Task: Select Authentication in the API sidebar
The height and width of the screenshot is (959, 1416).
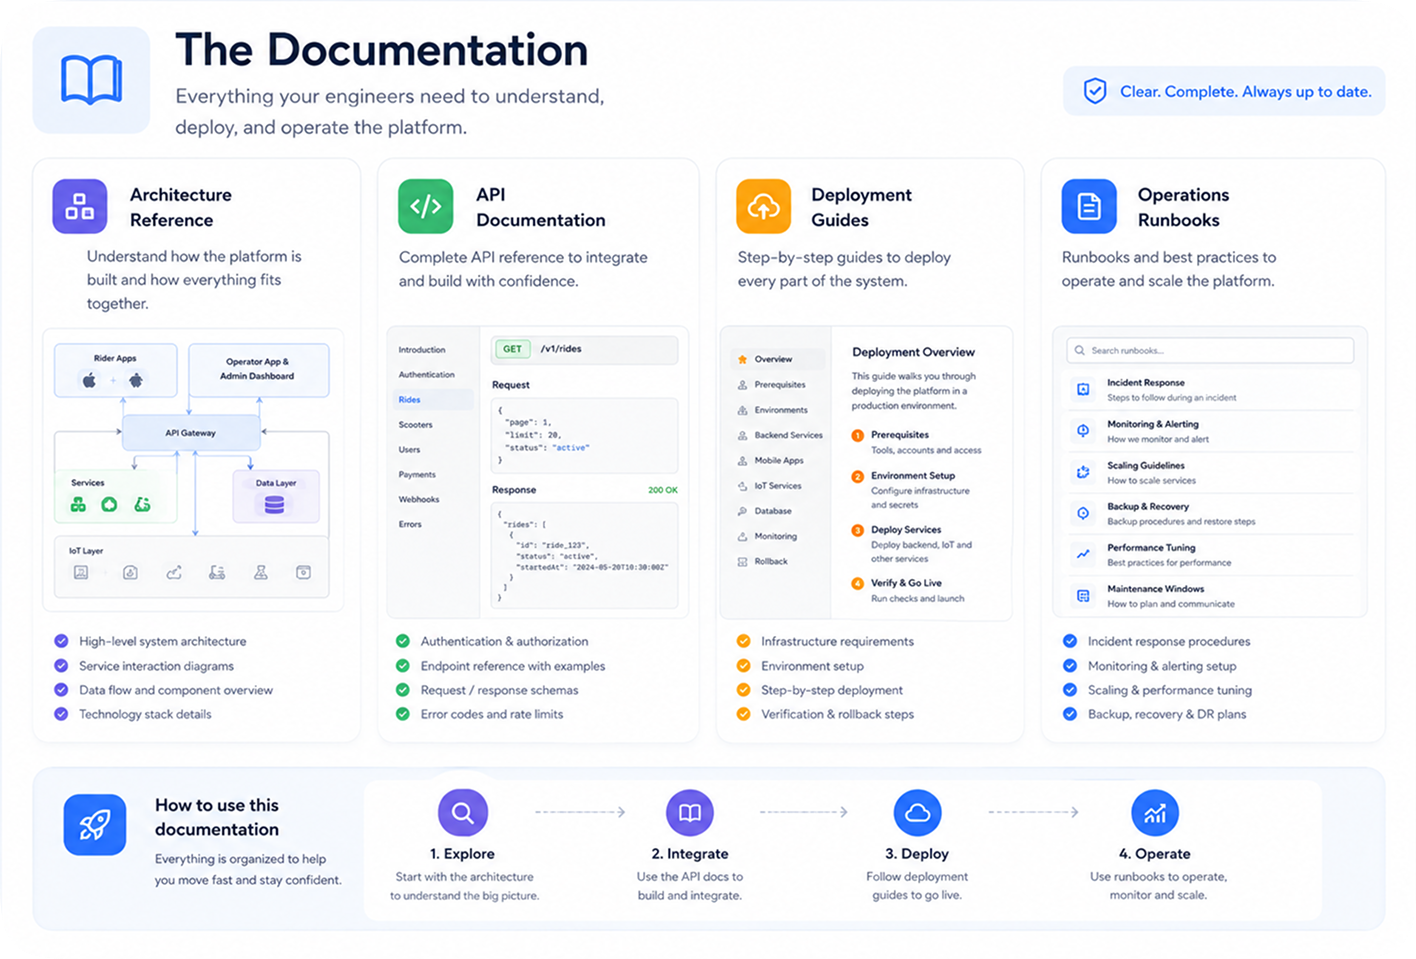Action: click(427, 375)
